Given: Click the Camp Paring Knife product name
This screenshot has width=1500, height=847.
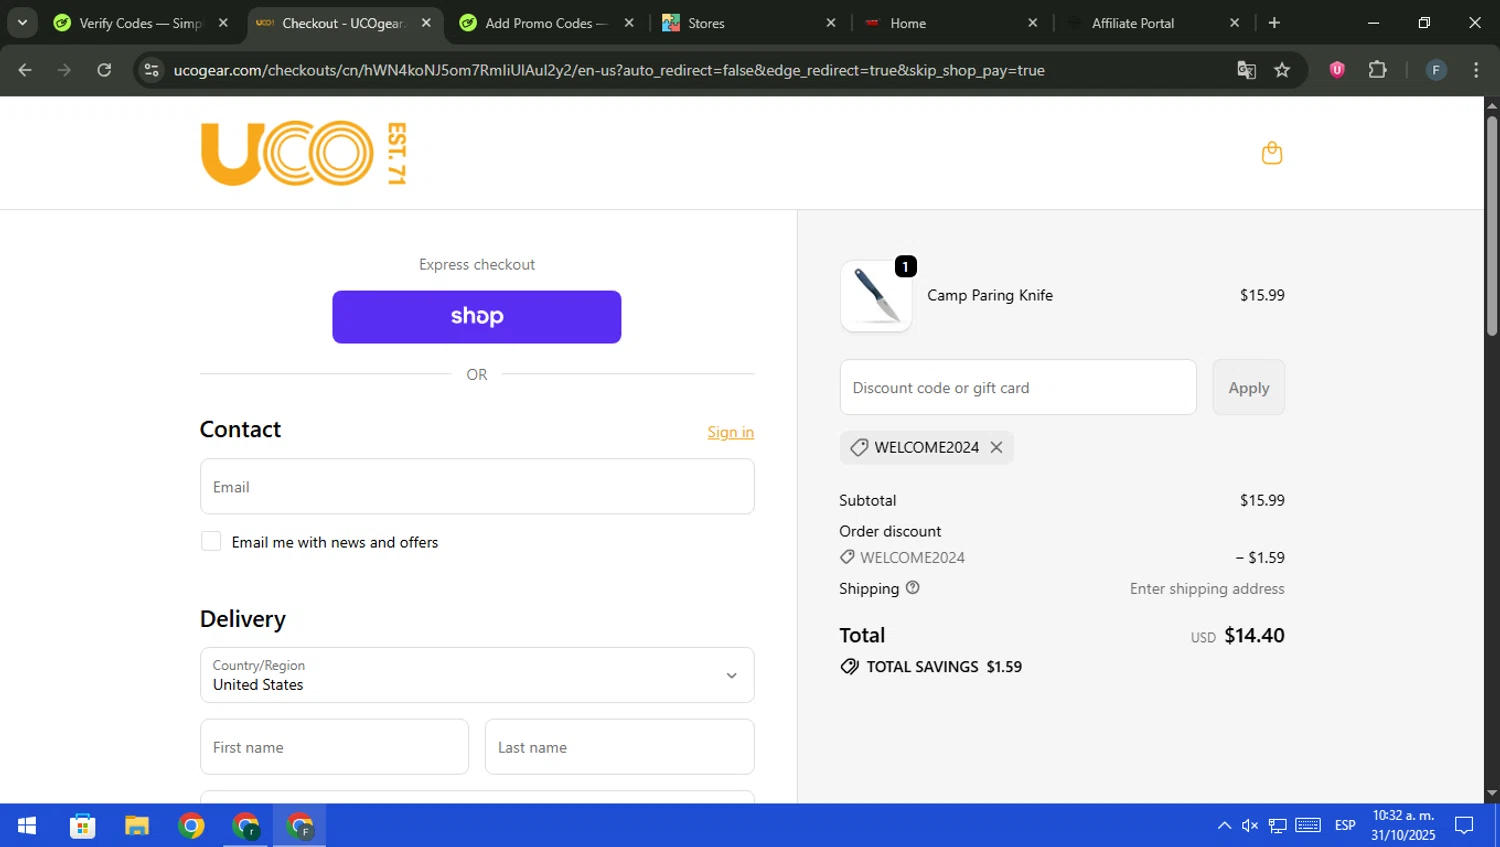Looking at the screenshot, I should tap(990, 296).
